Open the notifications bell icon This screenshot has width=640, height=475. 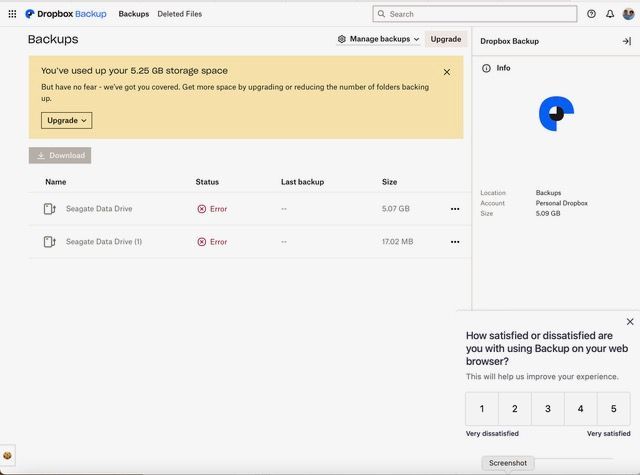pos(610,14)
